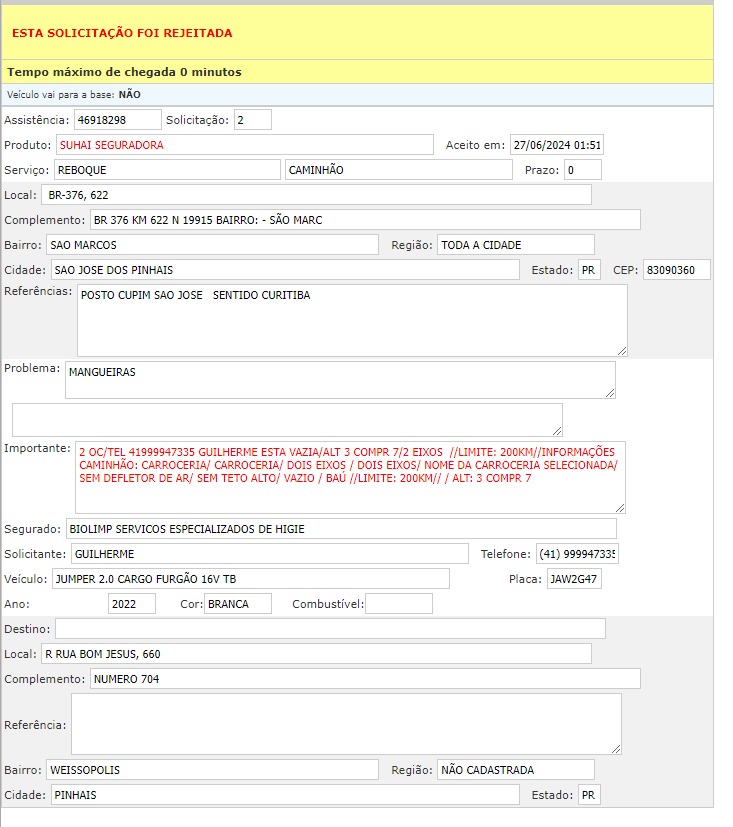Click the Assistência number field
The width and height of the screenshot is (733, 827).
pos(117,120)
